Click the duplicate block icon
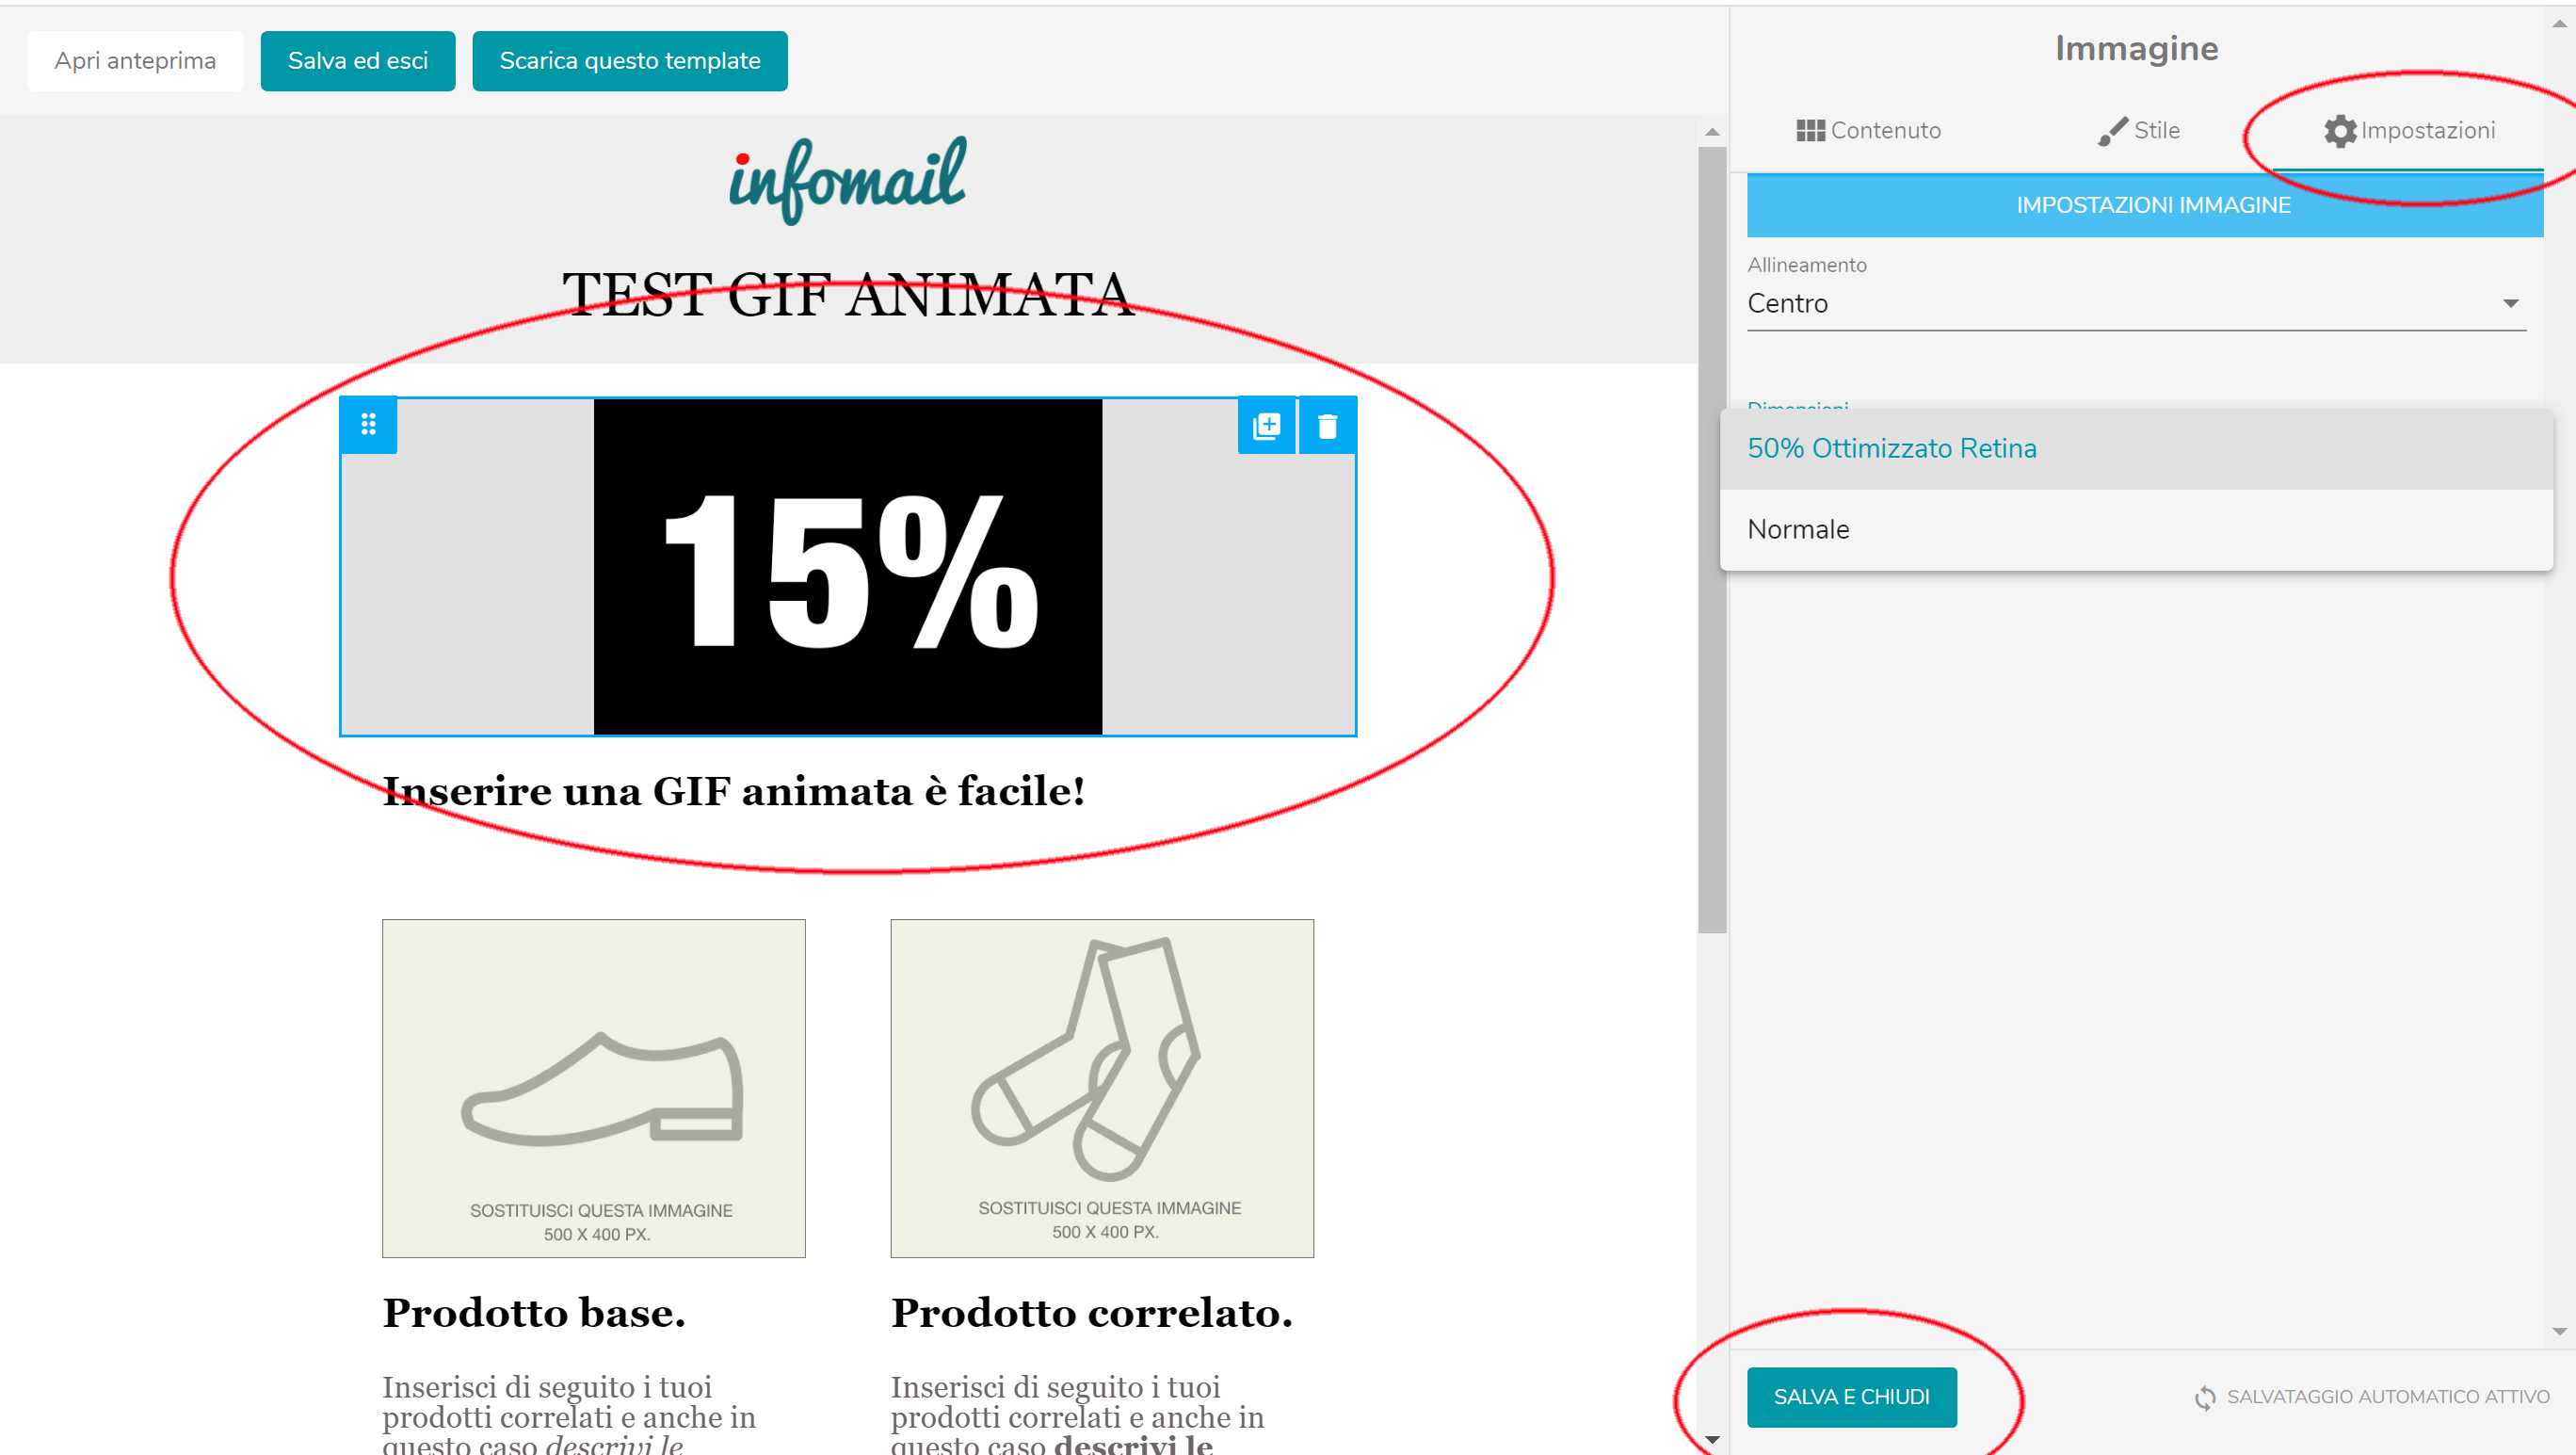Viewport: 2576px width, 1455px height. tap(1266, 425)
